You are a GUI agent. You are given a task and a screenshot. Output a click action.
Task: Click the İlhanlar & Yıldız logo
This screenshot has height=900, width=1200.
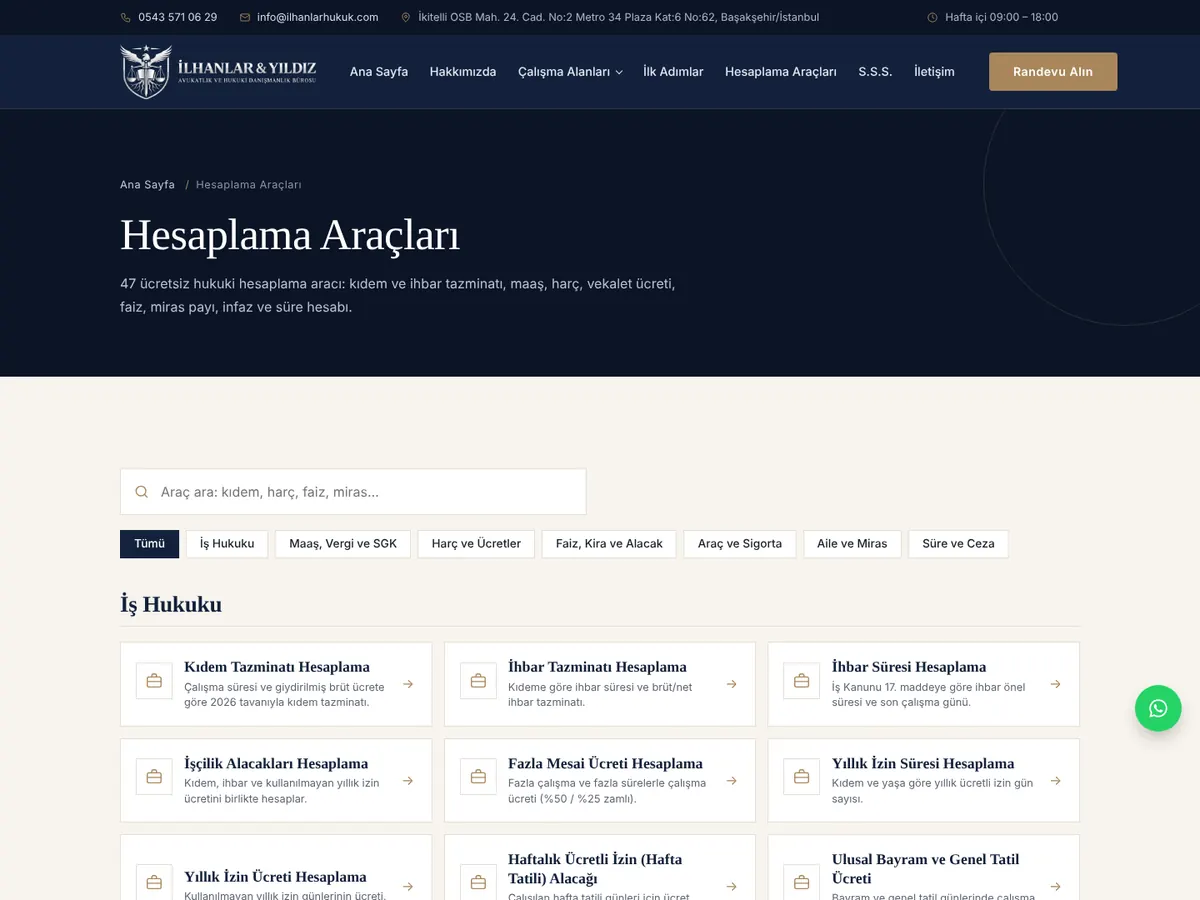point(218,71)
